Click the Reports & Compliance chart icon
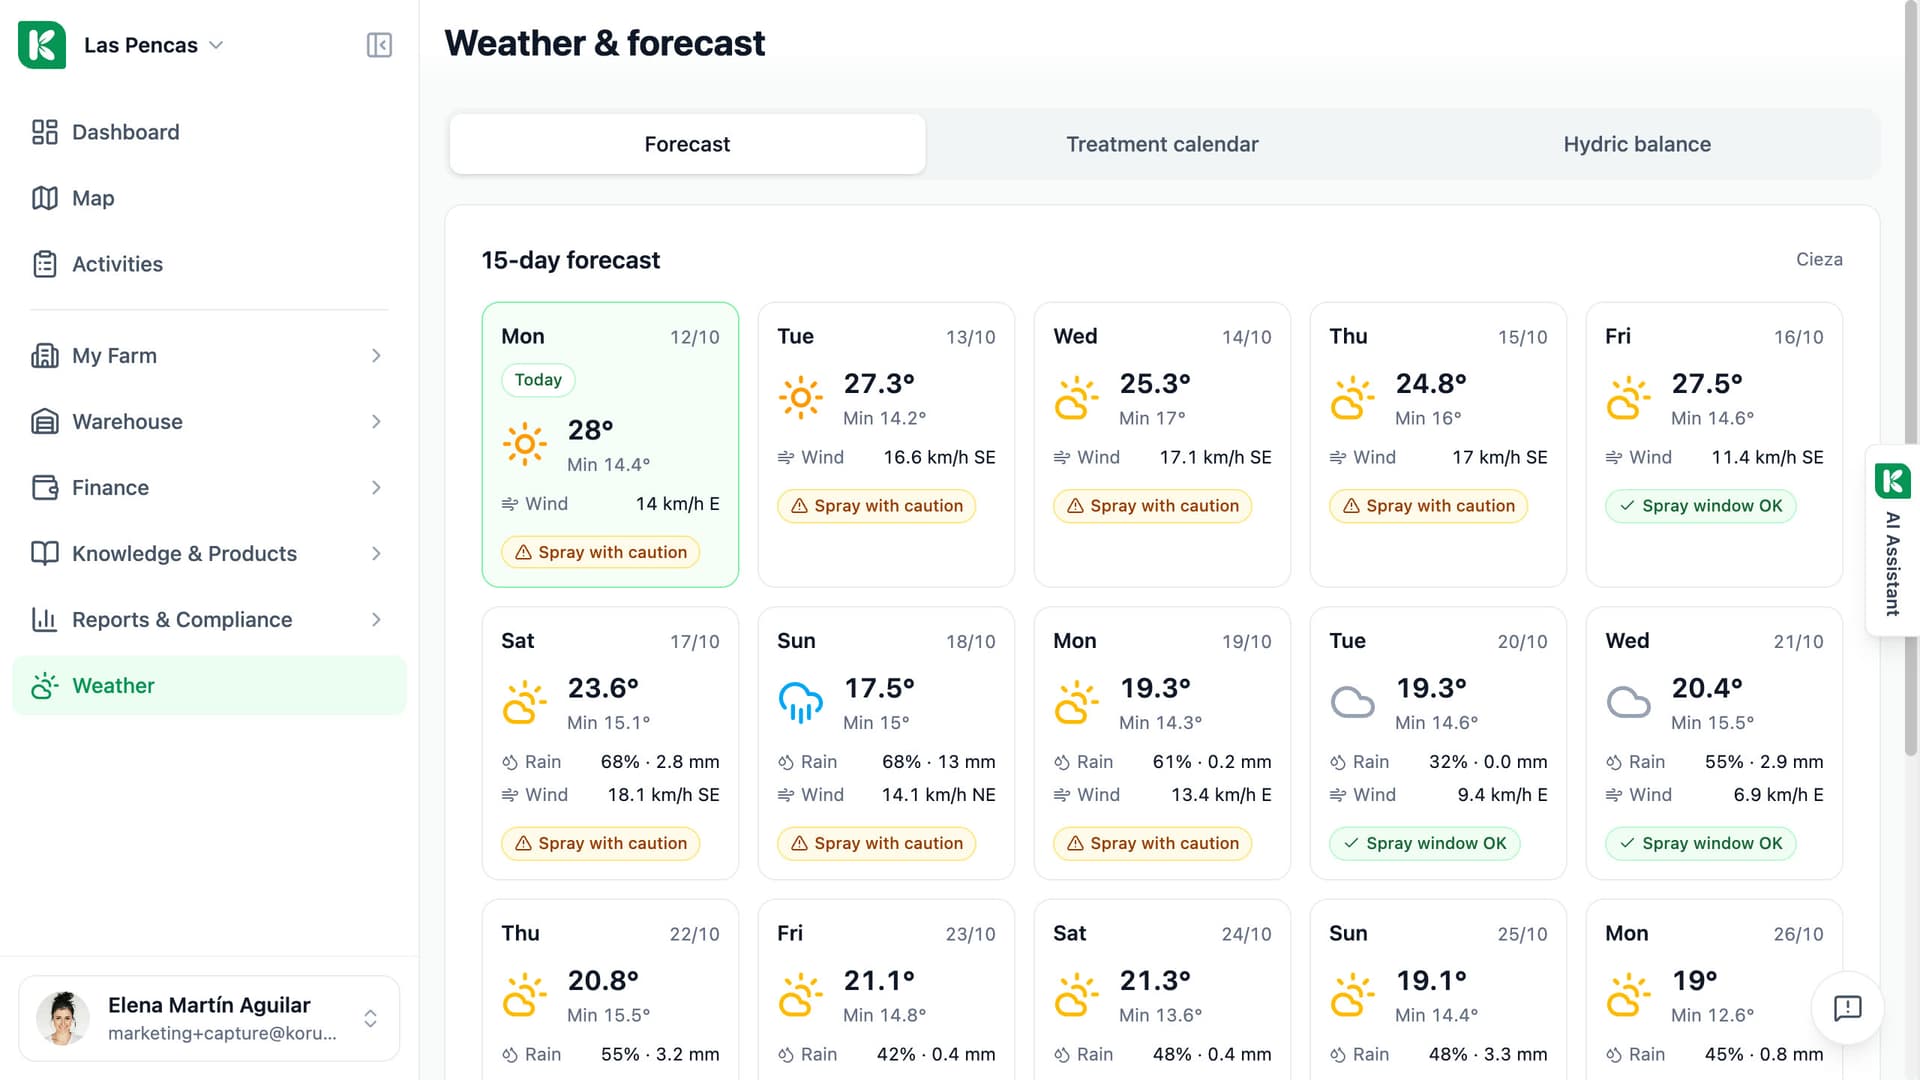 (45, 620)
